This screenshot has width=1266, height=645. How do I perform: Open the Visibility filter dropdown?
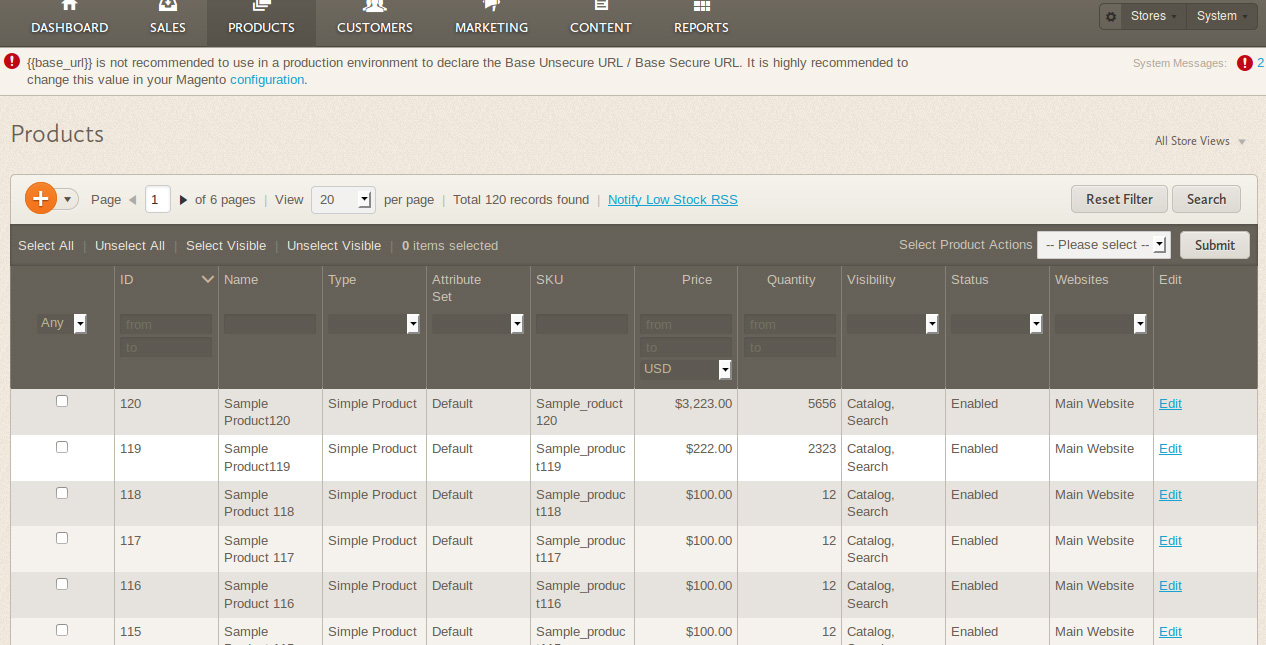click(893, 324)
